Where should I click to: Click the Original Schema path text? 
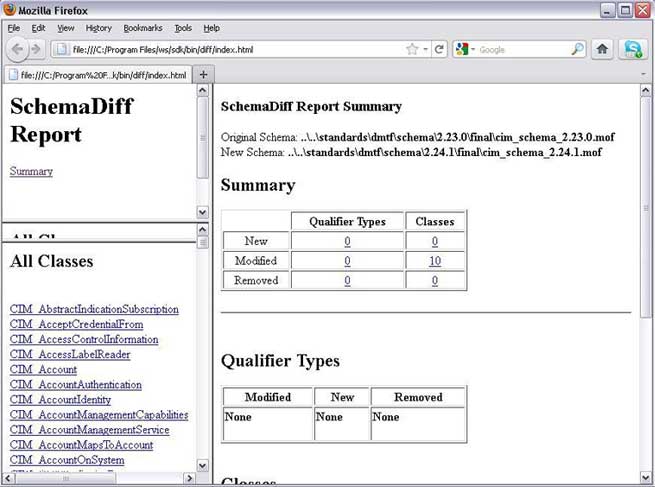click(x=457, y=137)
